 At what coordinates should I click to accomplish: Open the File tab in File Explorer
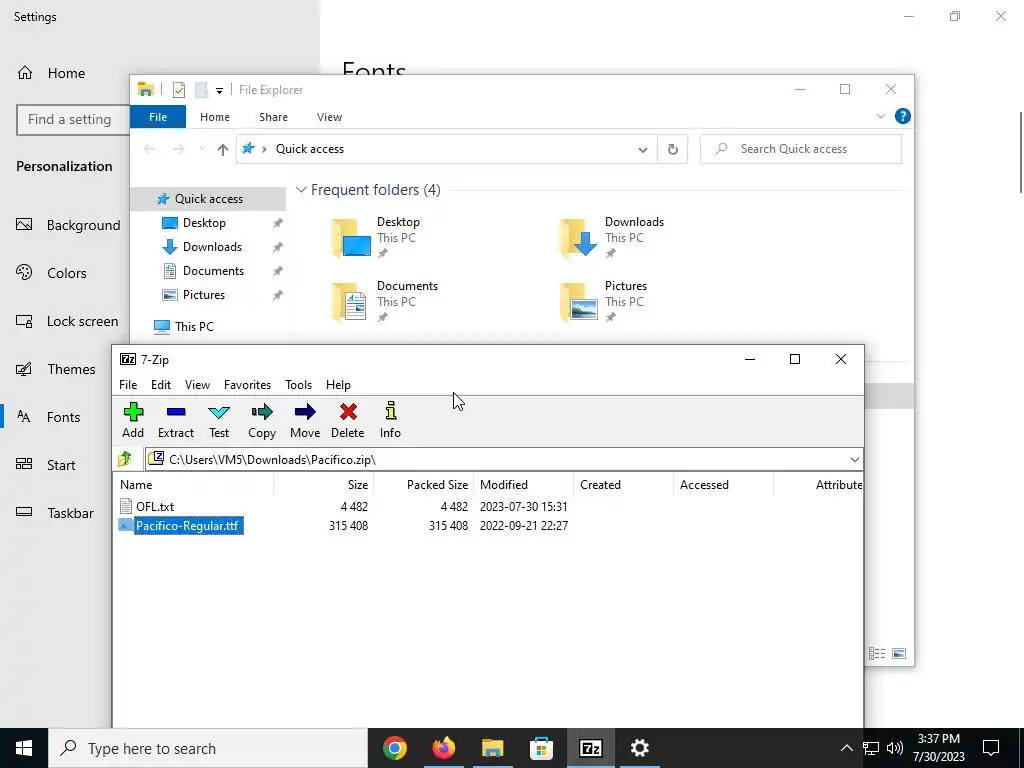158,117
